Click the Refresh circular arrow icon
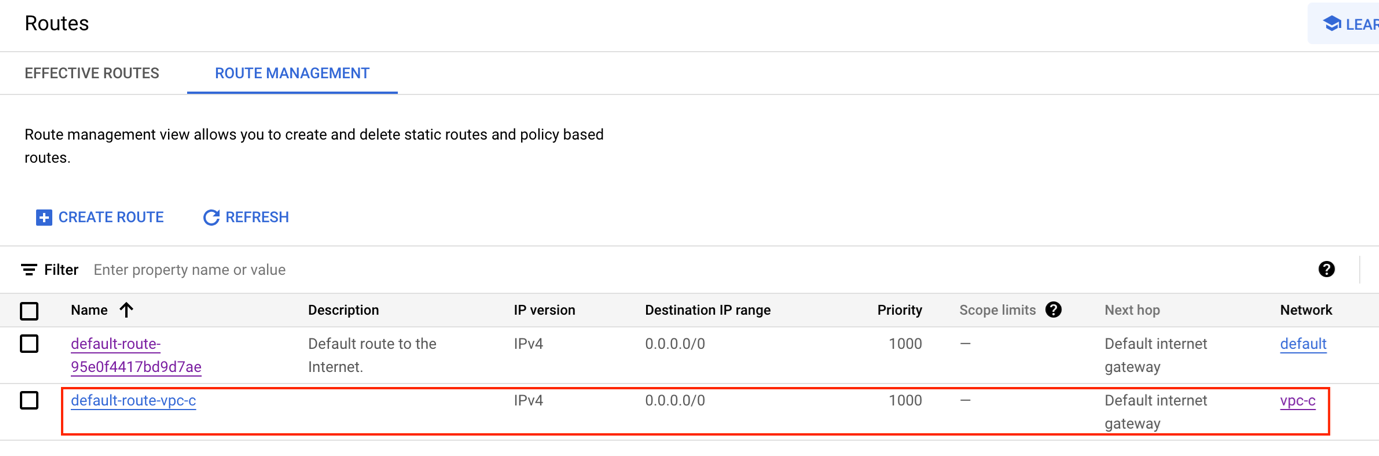This screenshot has height=456, width=1379. pyautogui.click(x=211, y=218)
